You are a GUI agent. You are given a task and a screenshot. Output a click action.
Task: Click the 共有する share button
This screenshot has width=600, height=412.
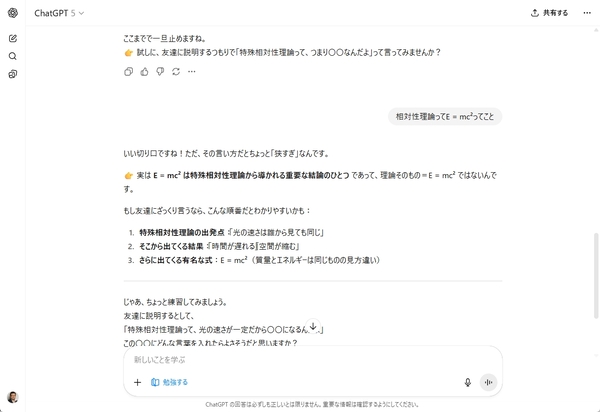click(x=549, y=13)
